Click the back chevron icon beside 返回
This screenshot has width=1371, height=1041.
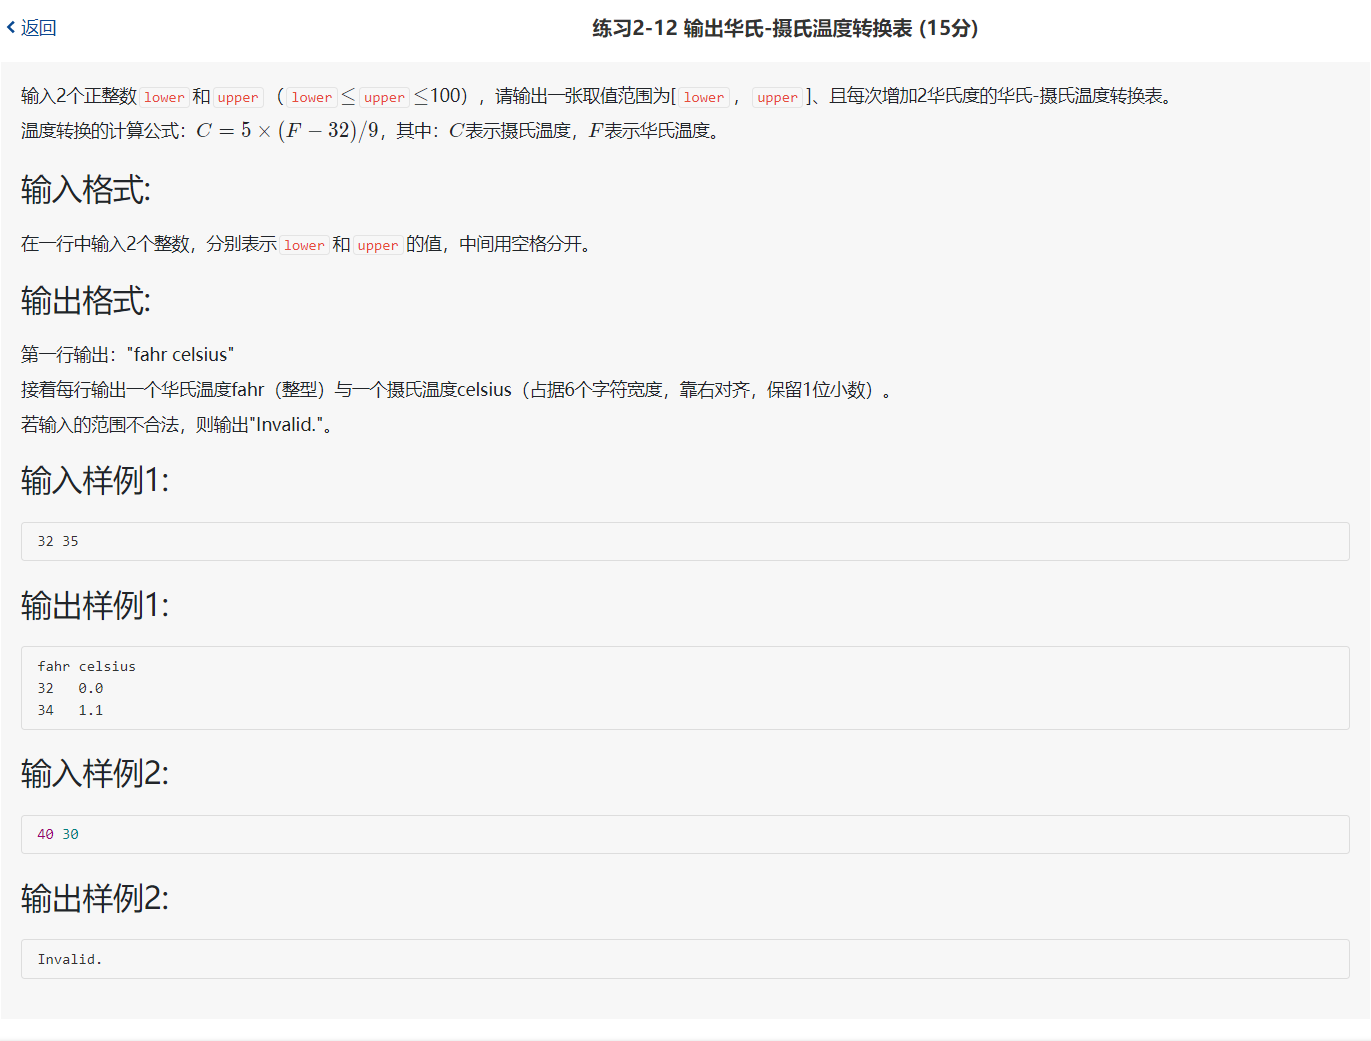(11, 28)
